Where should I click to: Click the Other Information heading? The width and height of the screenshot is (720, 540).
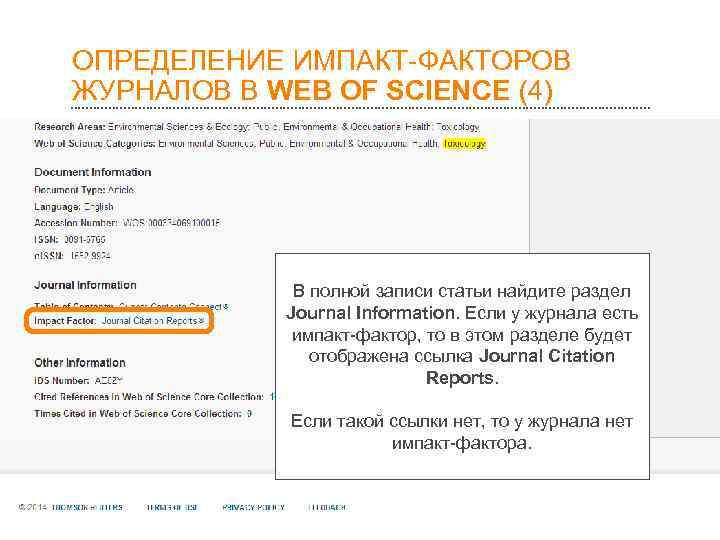(x=80, y=363)
